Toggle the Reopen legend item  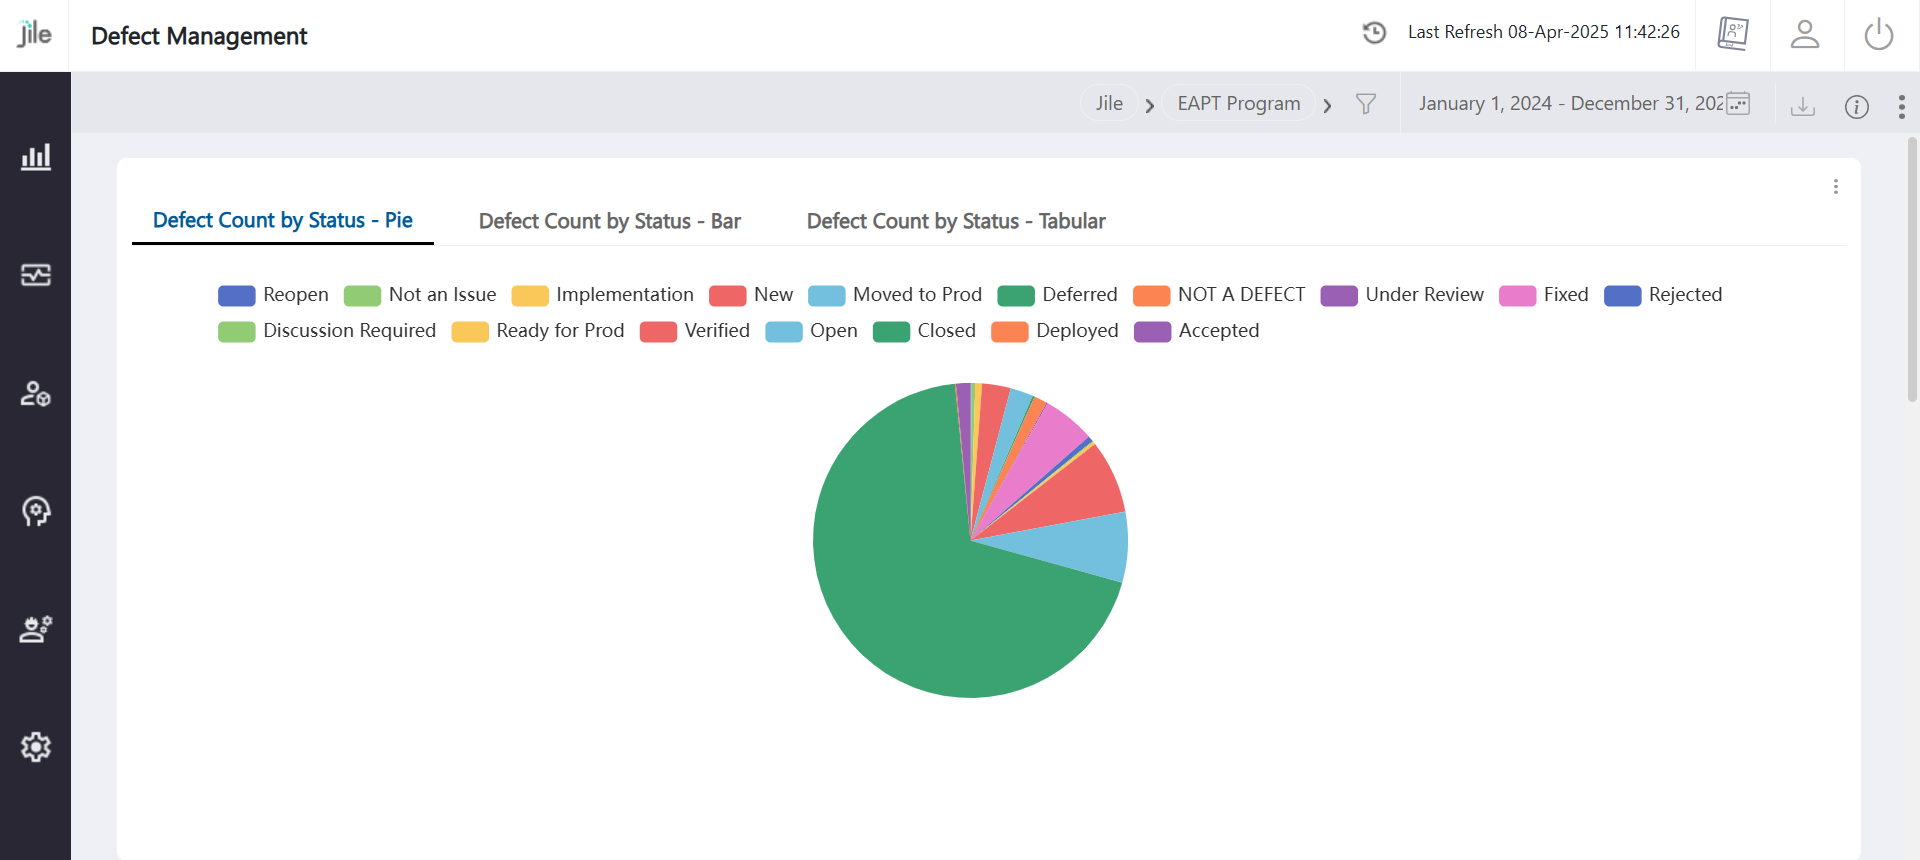coord(273,295)
